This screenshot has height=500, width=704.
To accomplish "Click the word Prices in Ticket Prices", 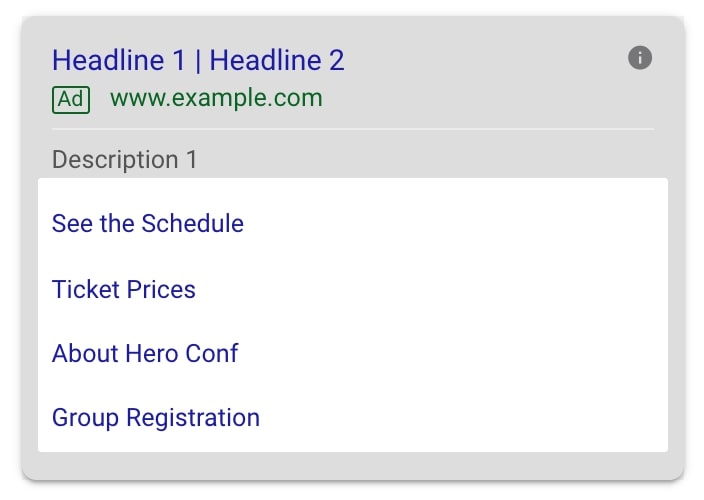I will point(161,289).
